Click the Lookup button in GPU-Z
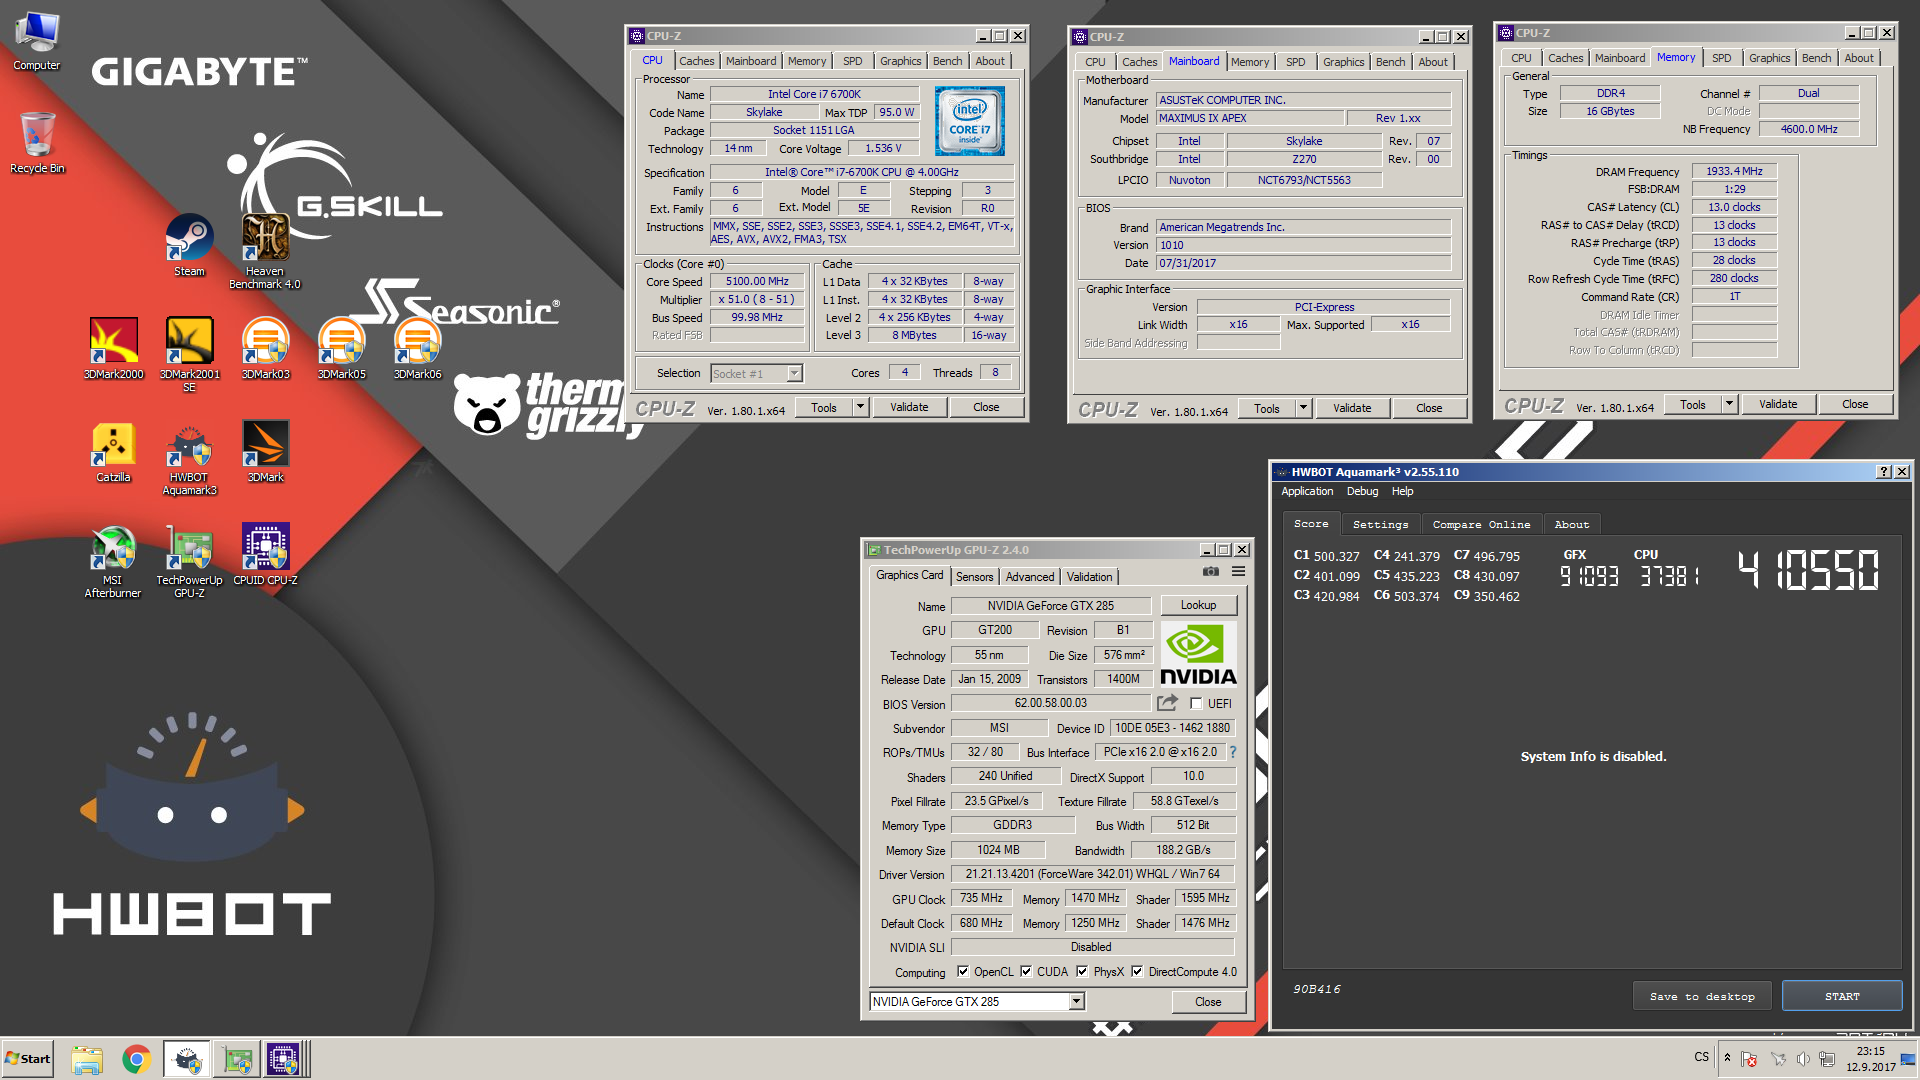The height and width of the screenshot is (1080, 1920). [x=1198, y=605]
